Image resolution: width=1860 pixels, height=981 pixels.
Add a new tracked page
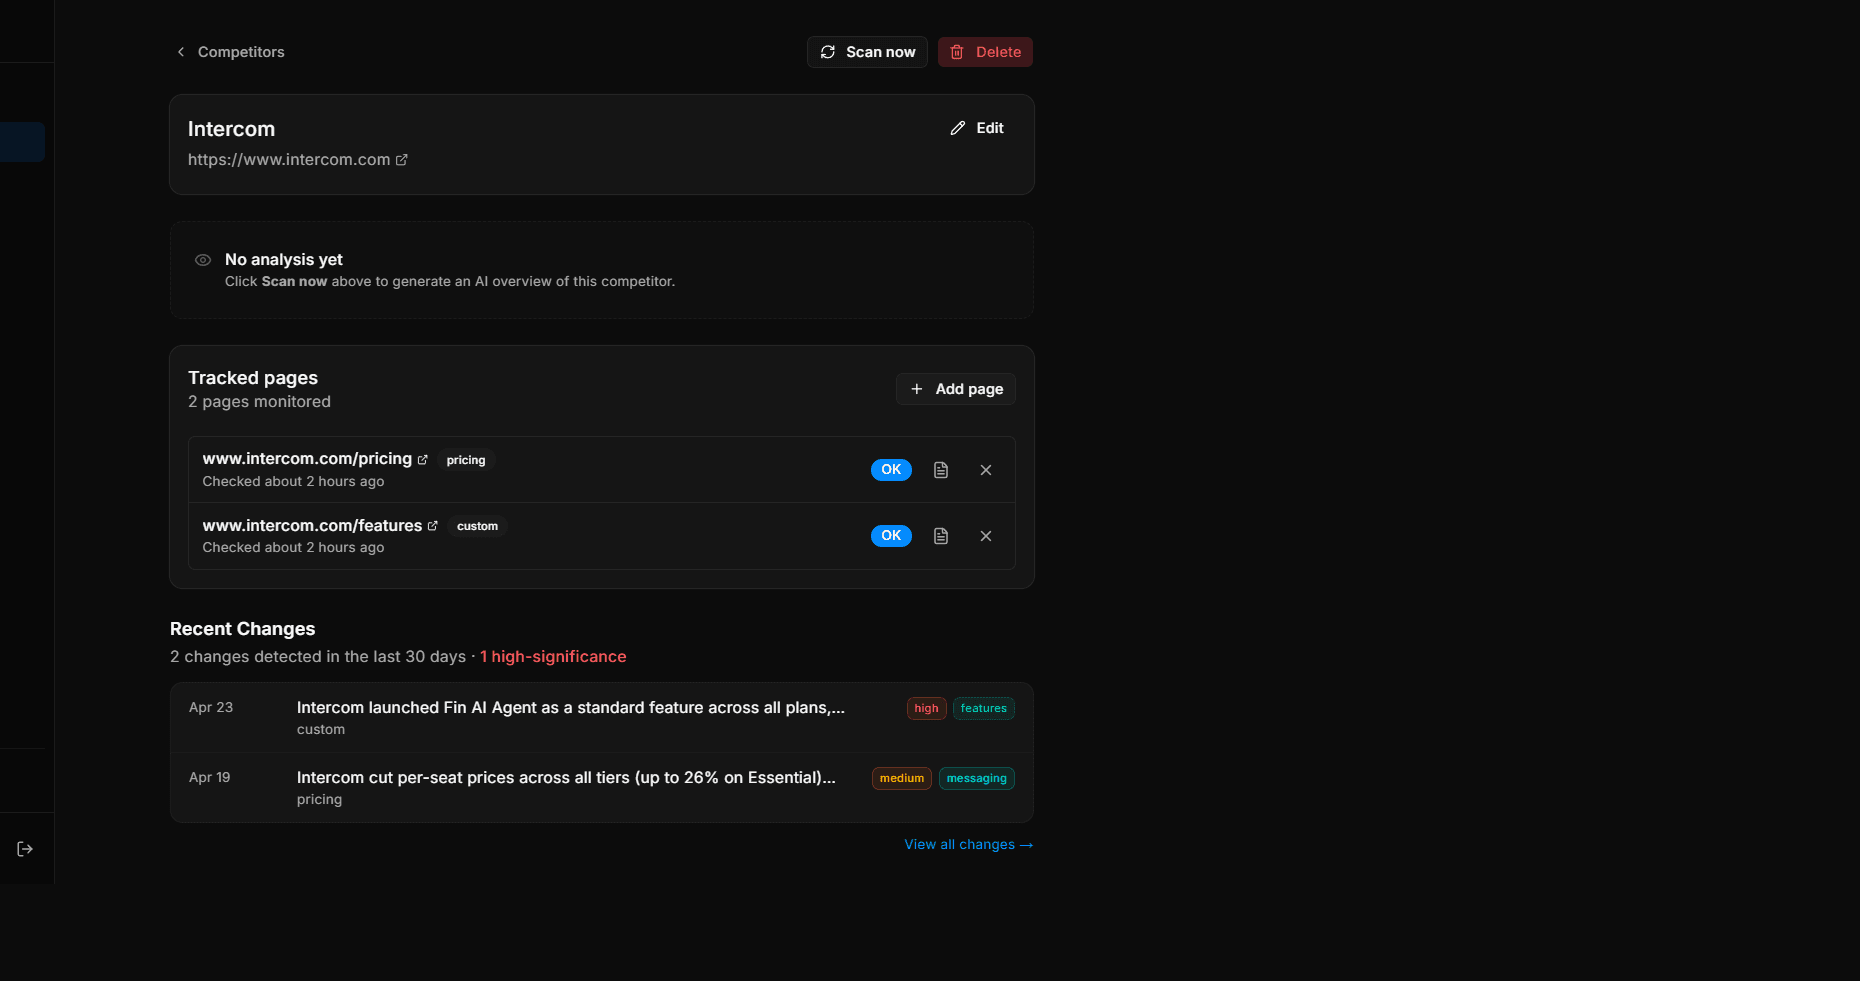(956, 389)
